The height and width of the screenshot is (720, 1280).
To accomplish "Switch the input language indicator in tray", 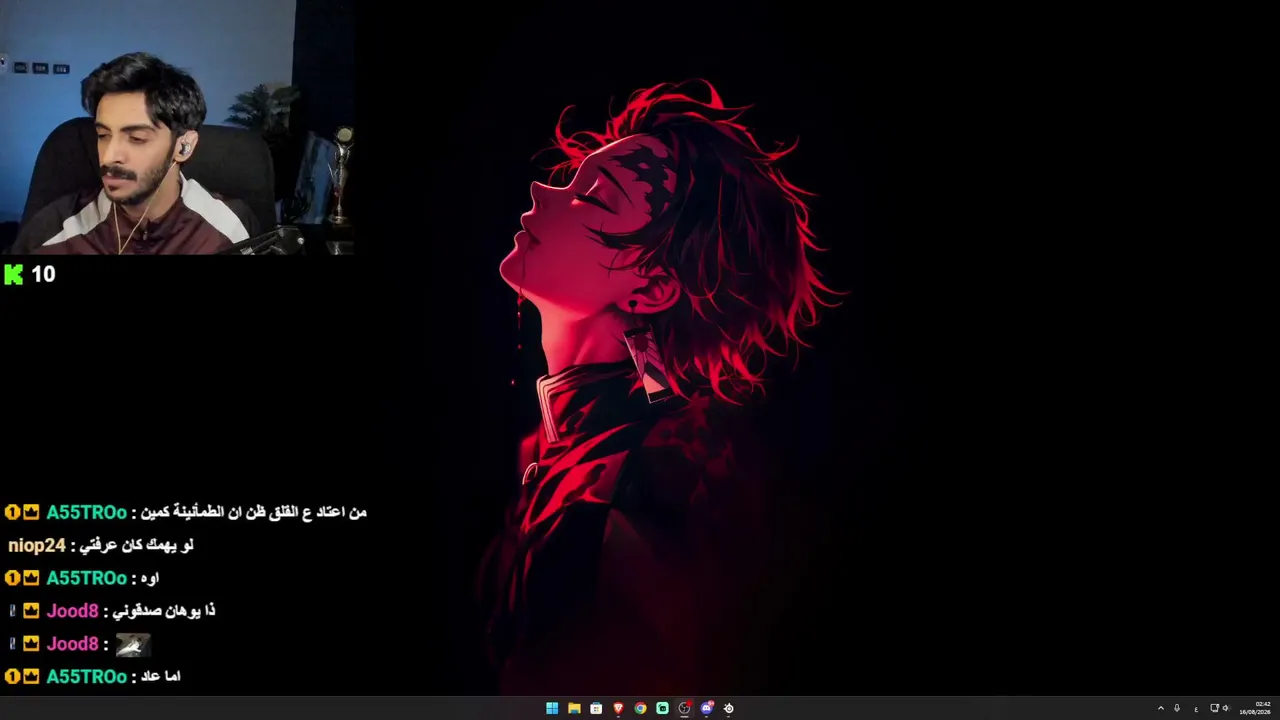I will tap(1196, 708).
